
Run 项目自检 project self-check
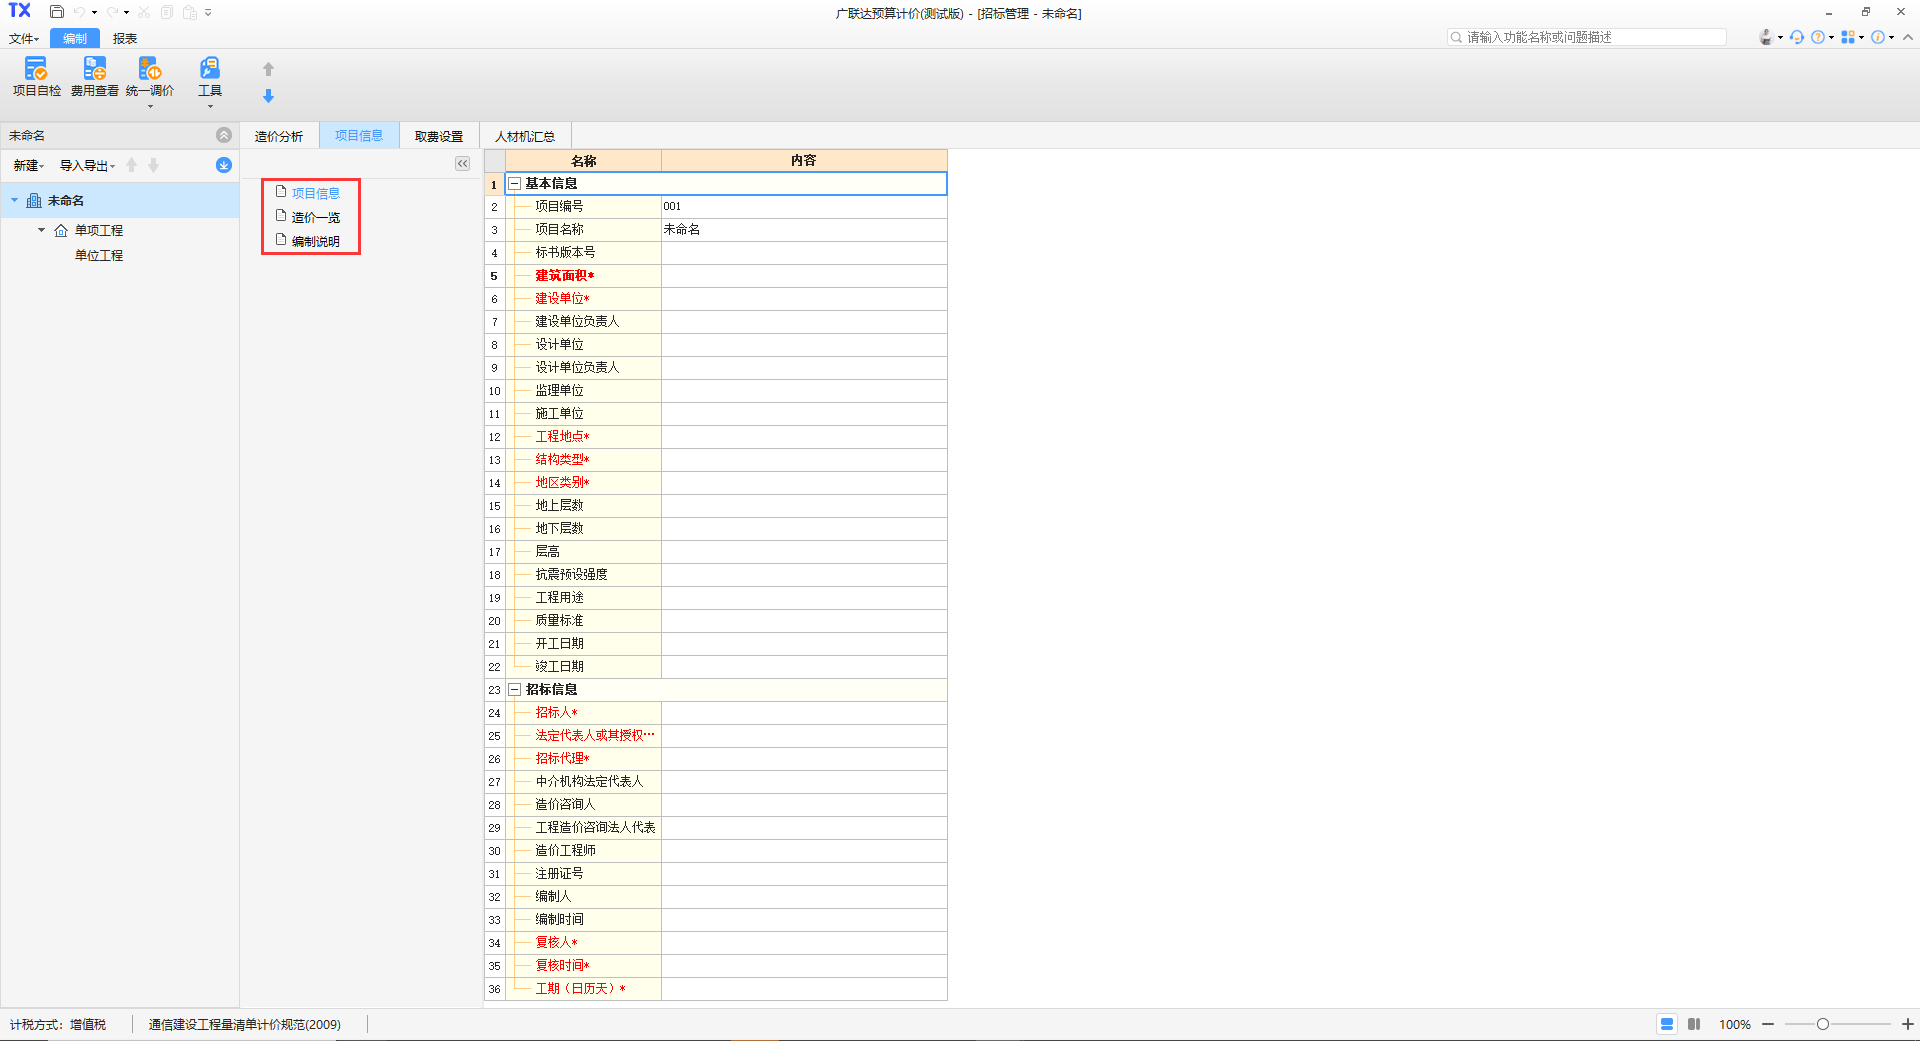[36, 77]
